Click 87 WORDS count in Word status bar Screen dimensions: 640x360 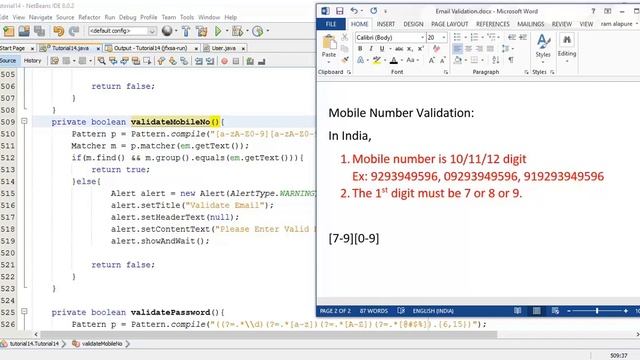coord(373,311)
